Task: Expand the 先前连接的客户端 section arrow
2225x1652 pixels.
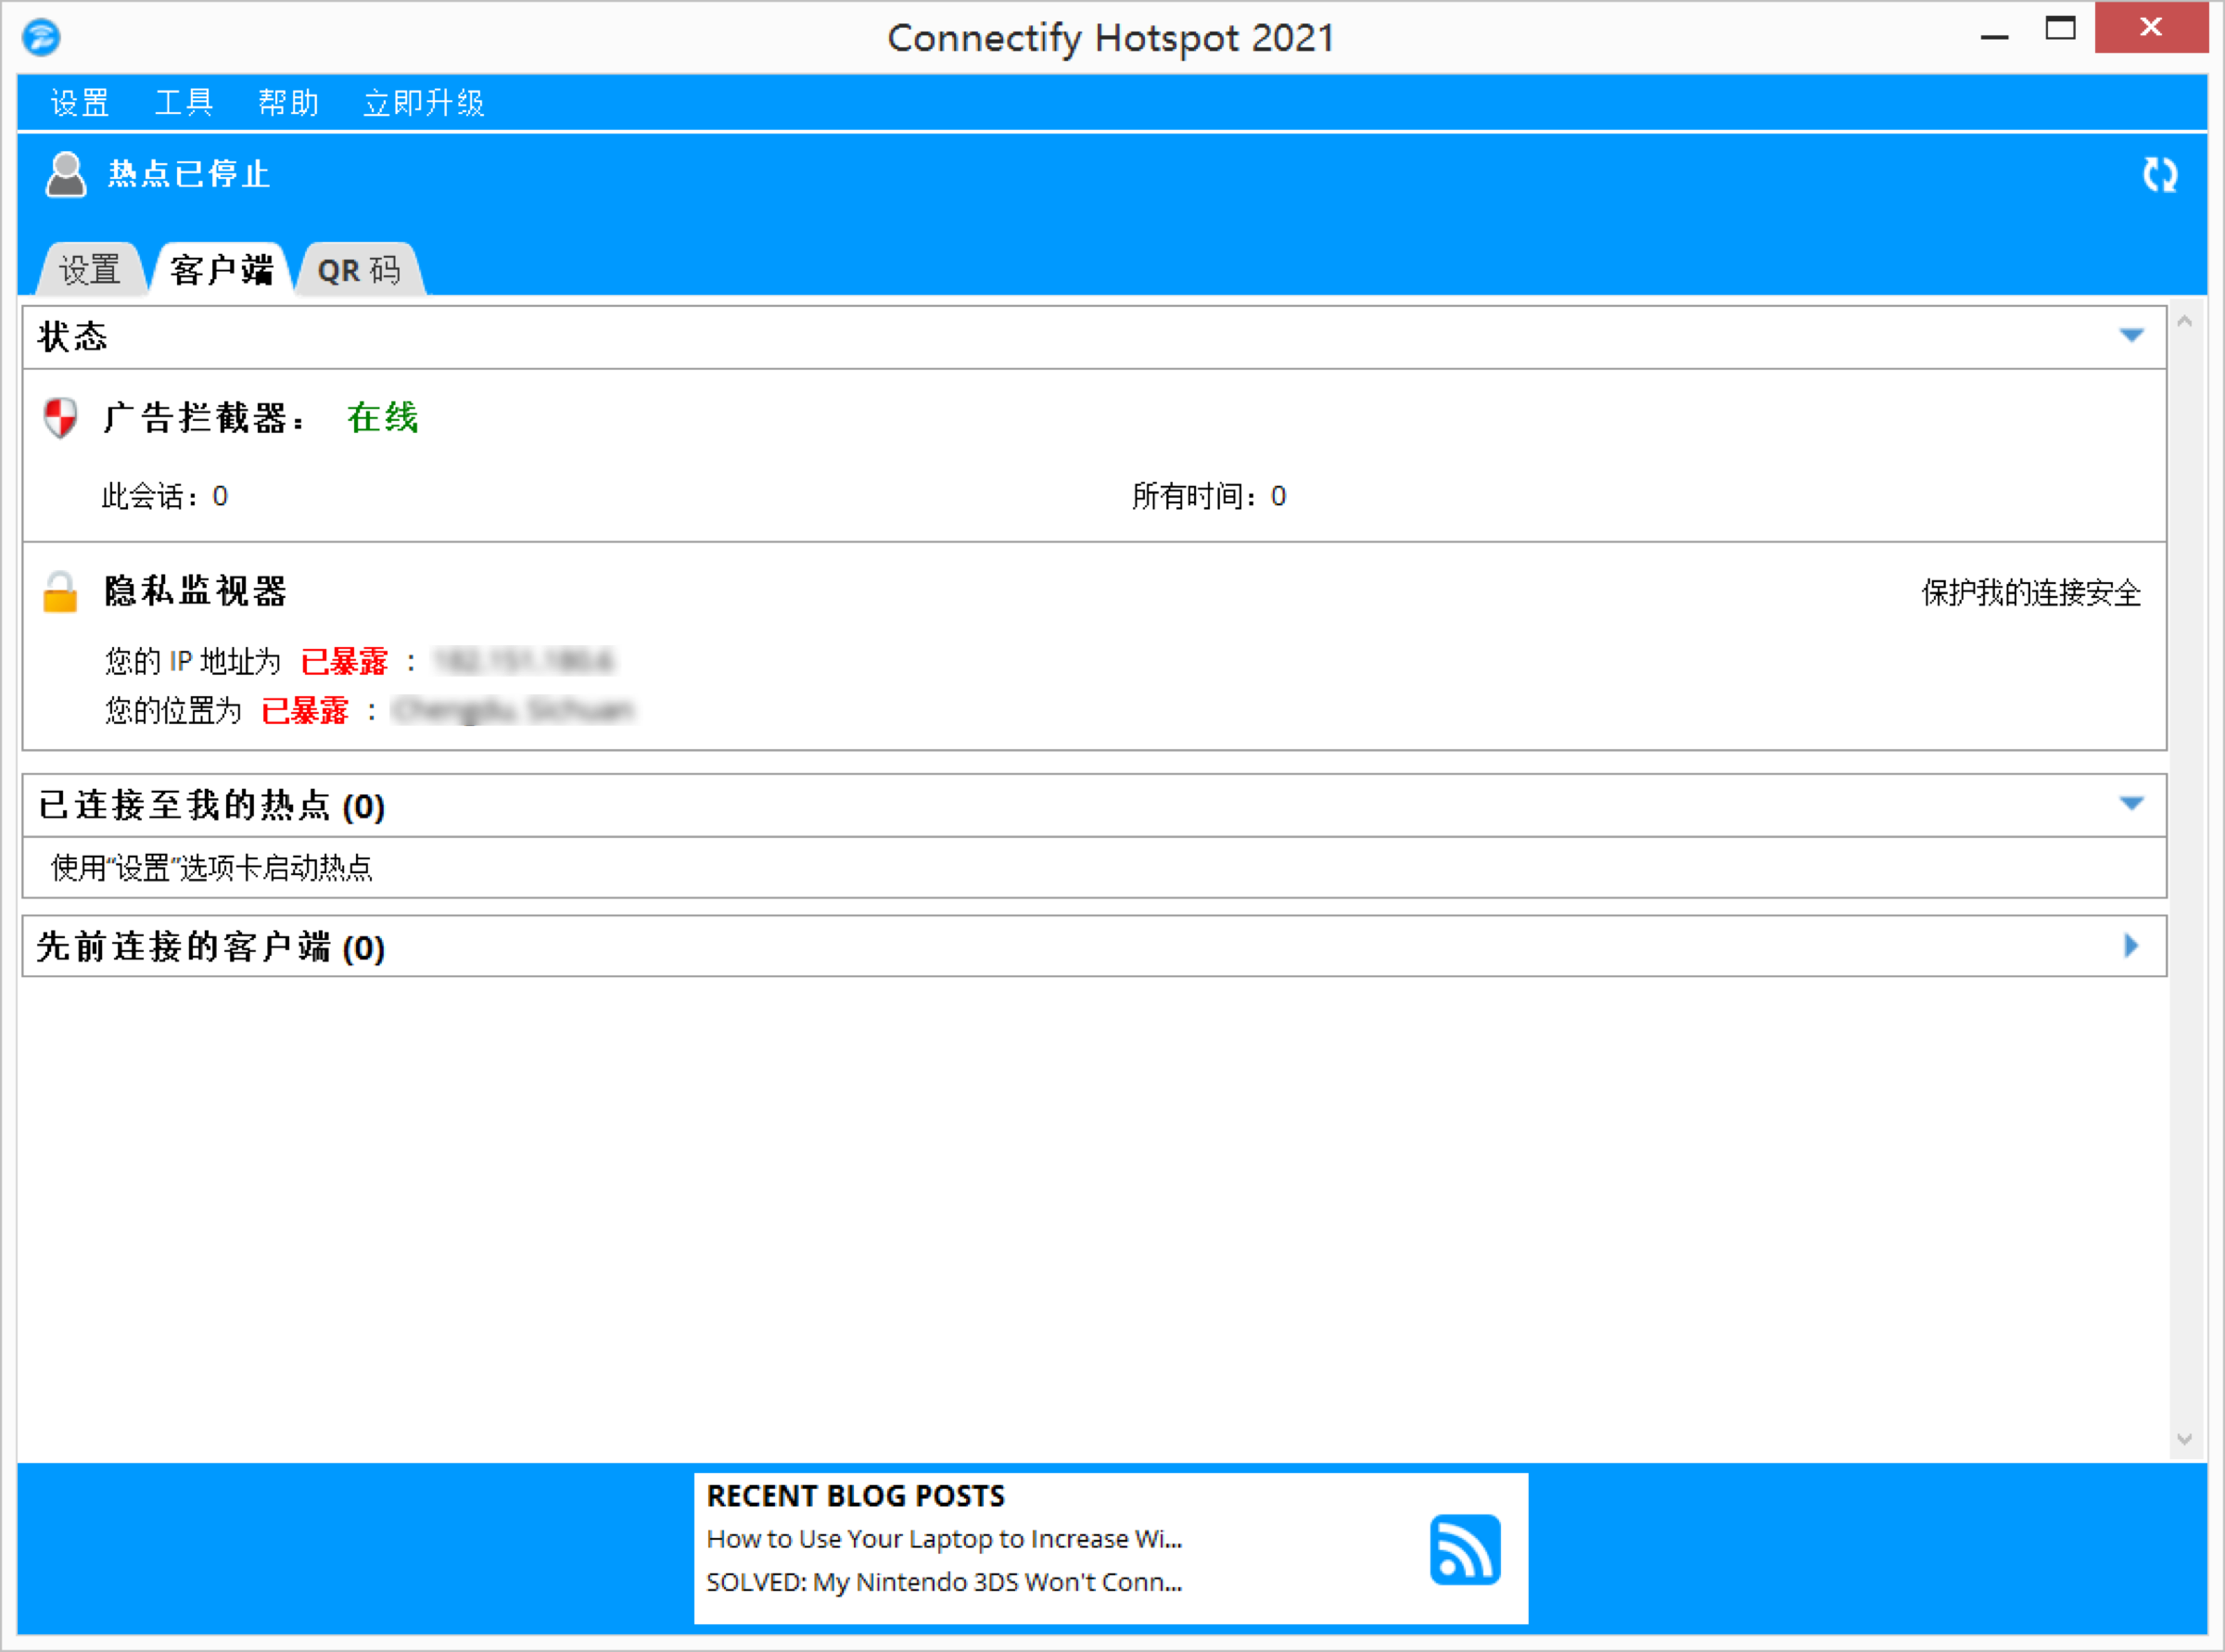Action: pyautogui.click(x=2131, y=946)
